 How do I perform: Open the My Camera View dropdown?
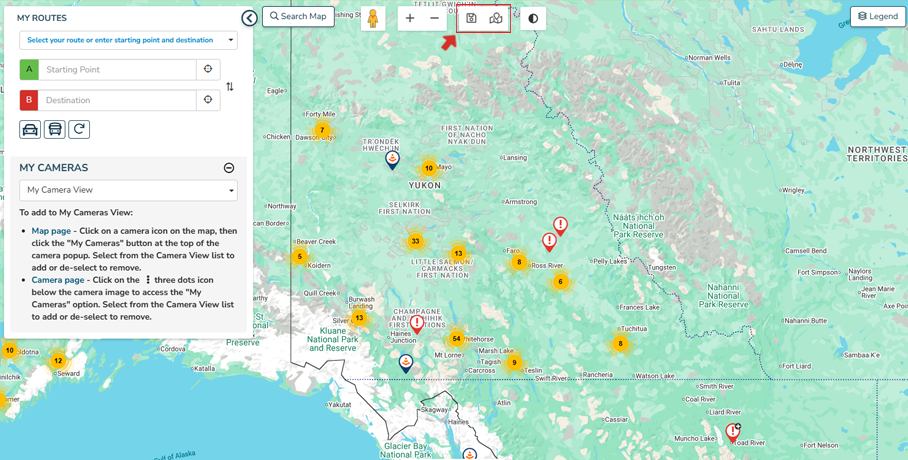tap(128, 190)
